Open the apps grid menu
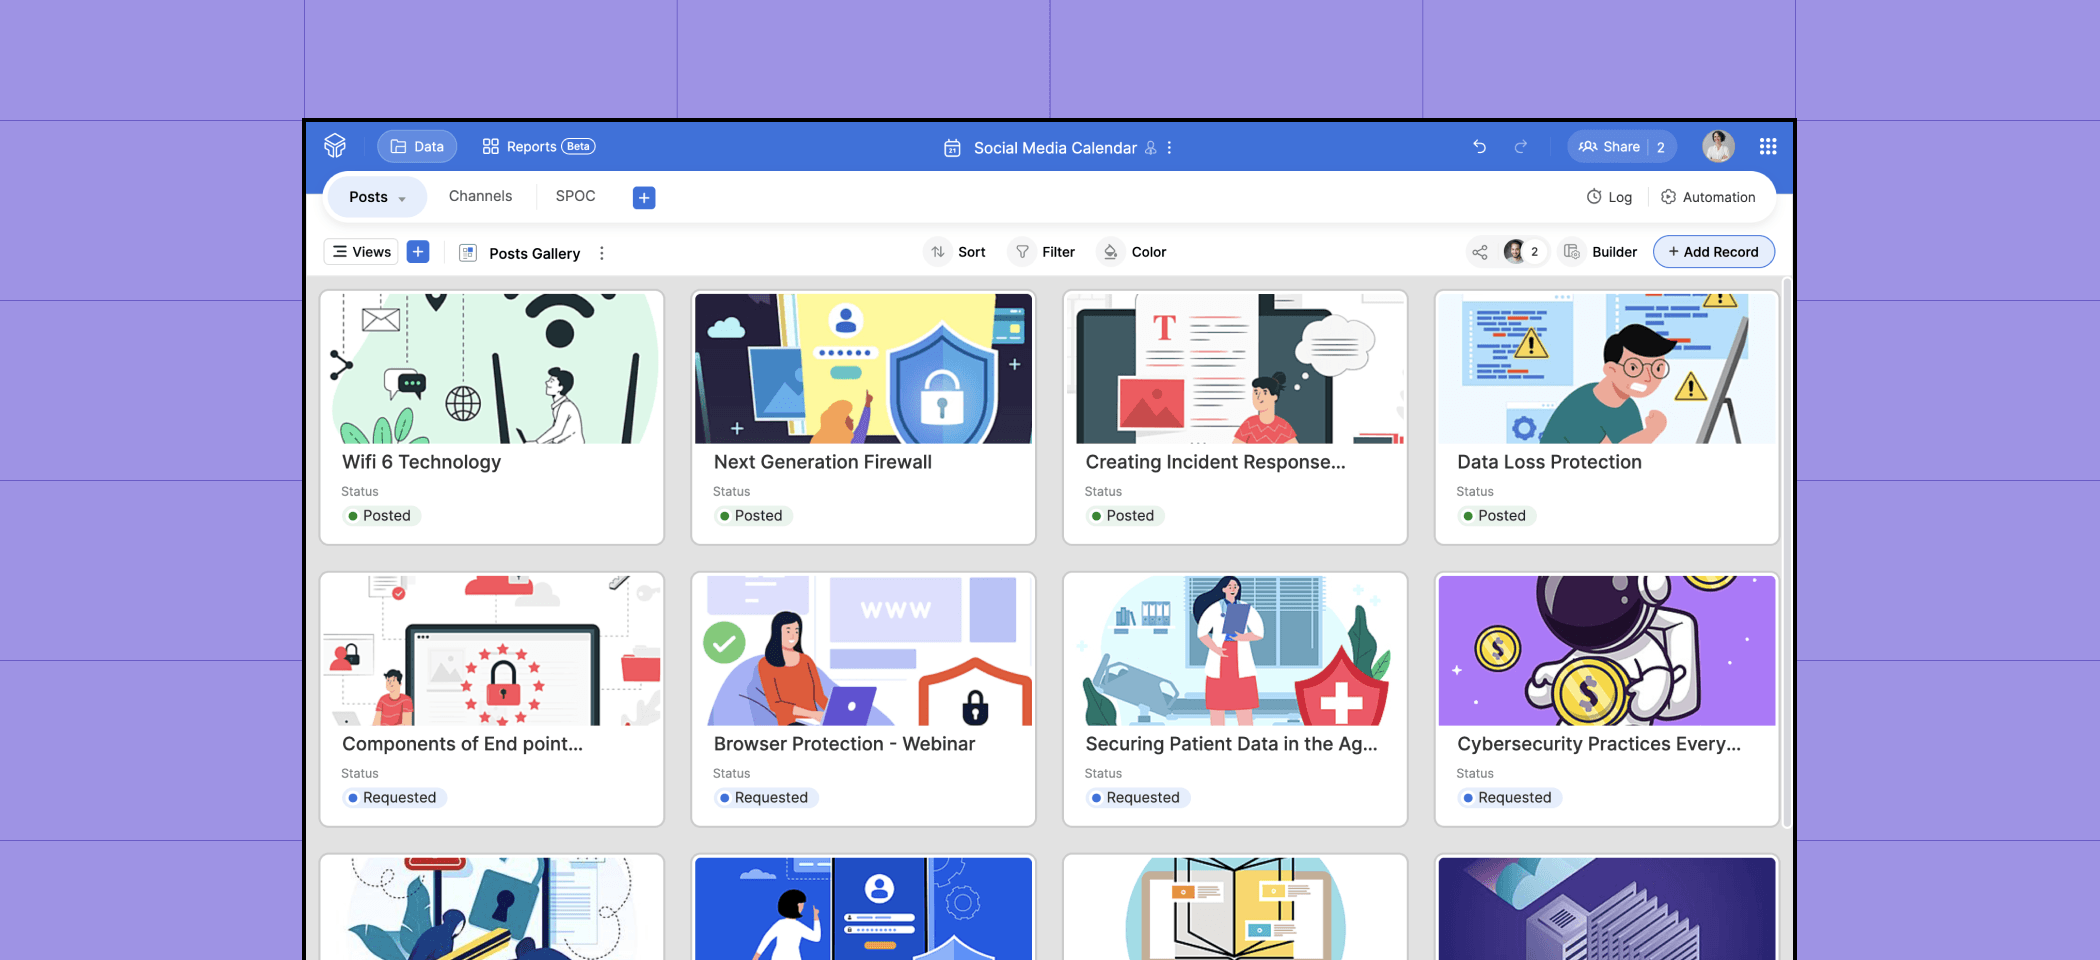Viewport: 2100px width, 960px height. coord(1768,146)
